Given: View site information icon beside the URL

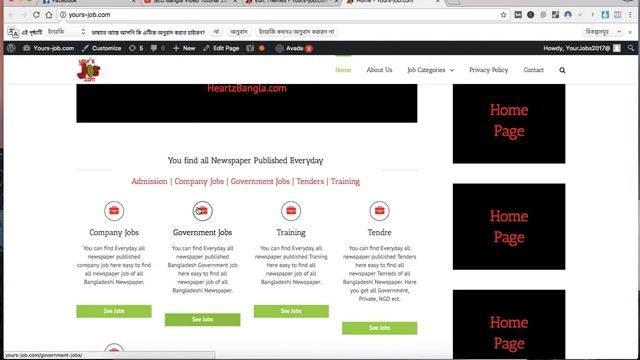Looking at the screenshot, I should (63, 15).
